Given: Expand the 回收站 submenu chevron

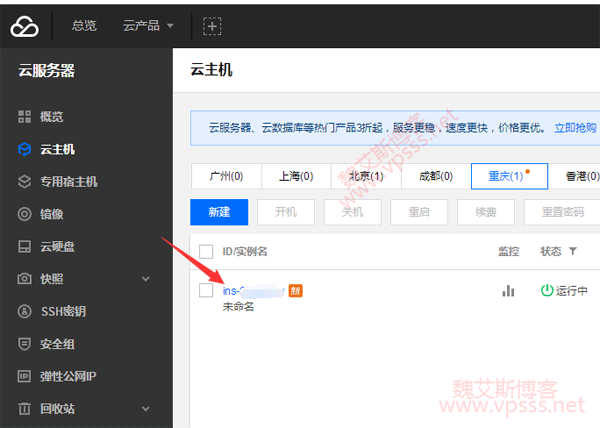Looking at the screenshot, I should tap(145, 408).
